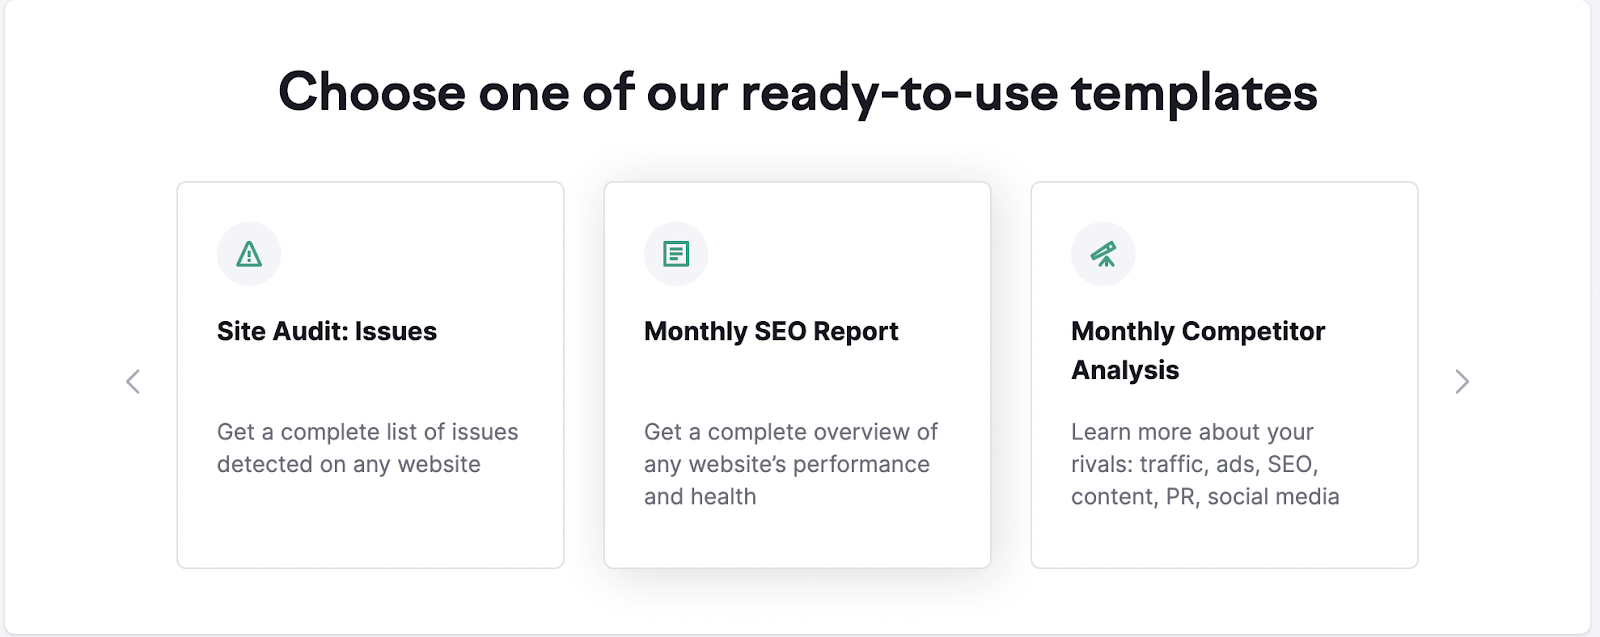
Task: Open the Monthly Competitor Analysis template
Action: [1224, 375]
